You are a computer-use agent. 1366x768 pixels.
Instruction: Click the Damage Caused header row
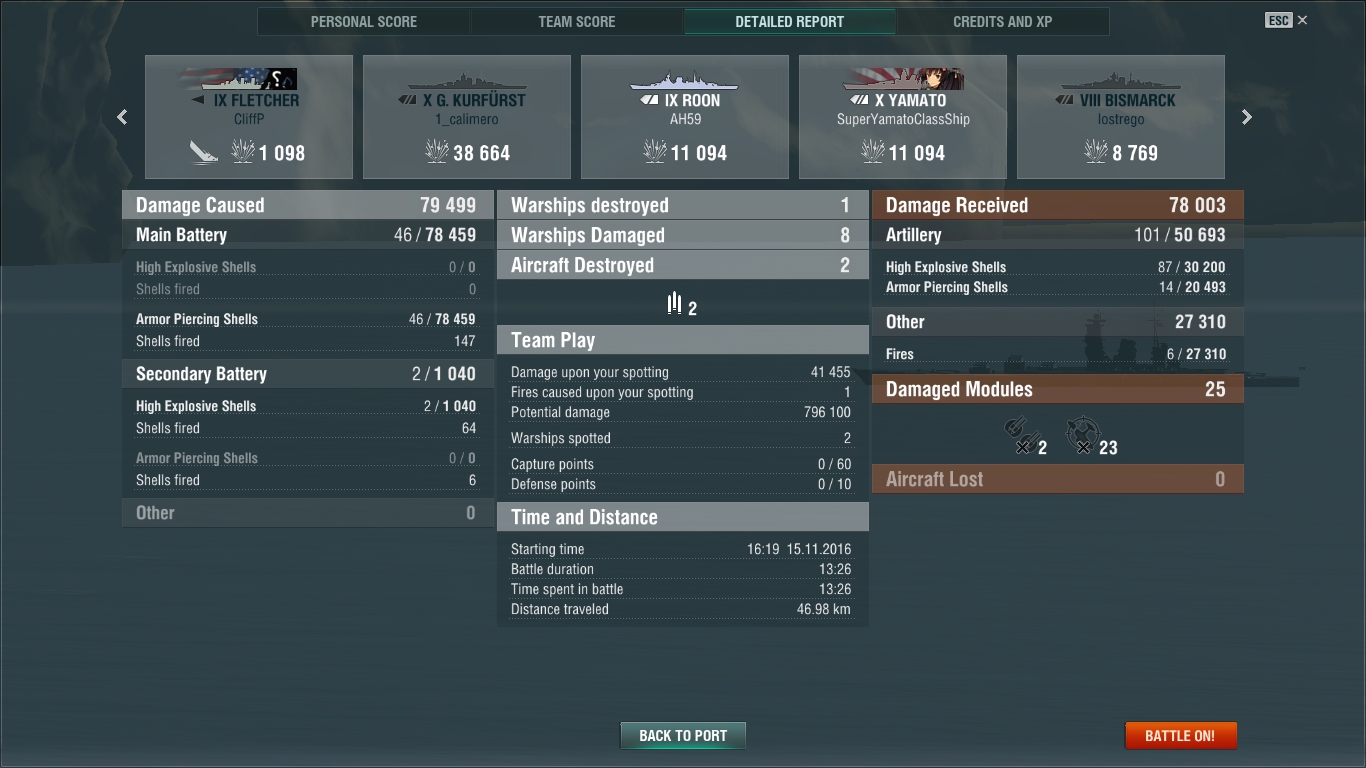pos(306,205)
